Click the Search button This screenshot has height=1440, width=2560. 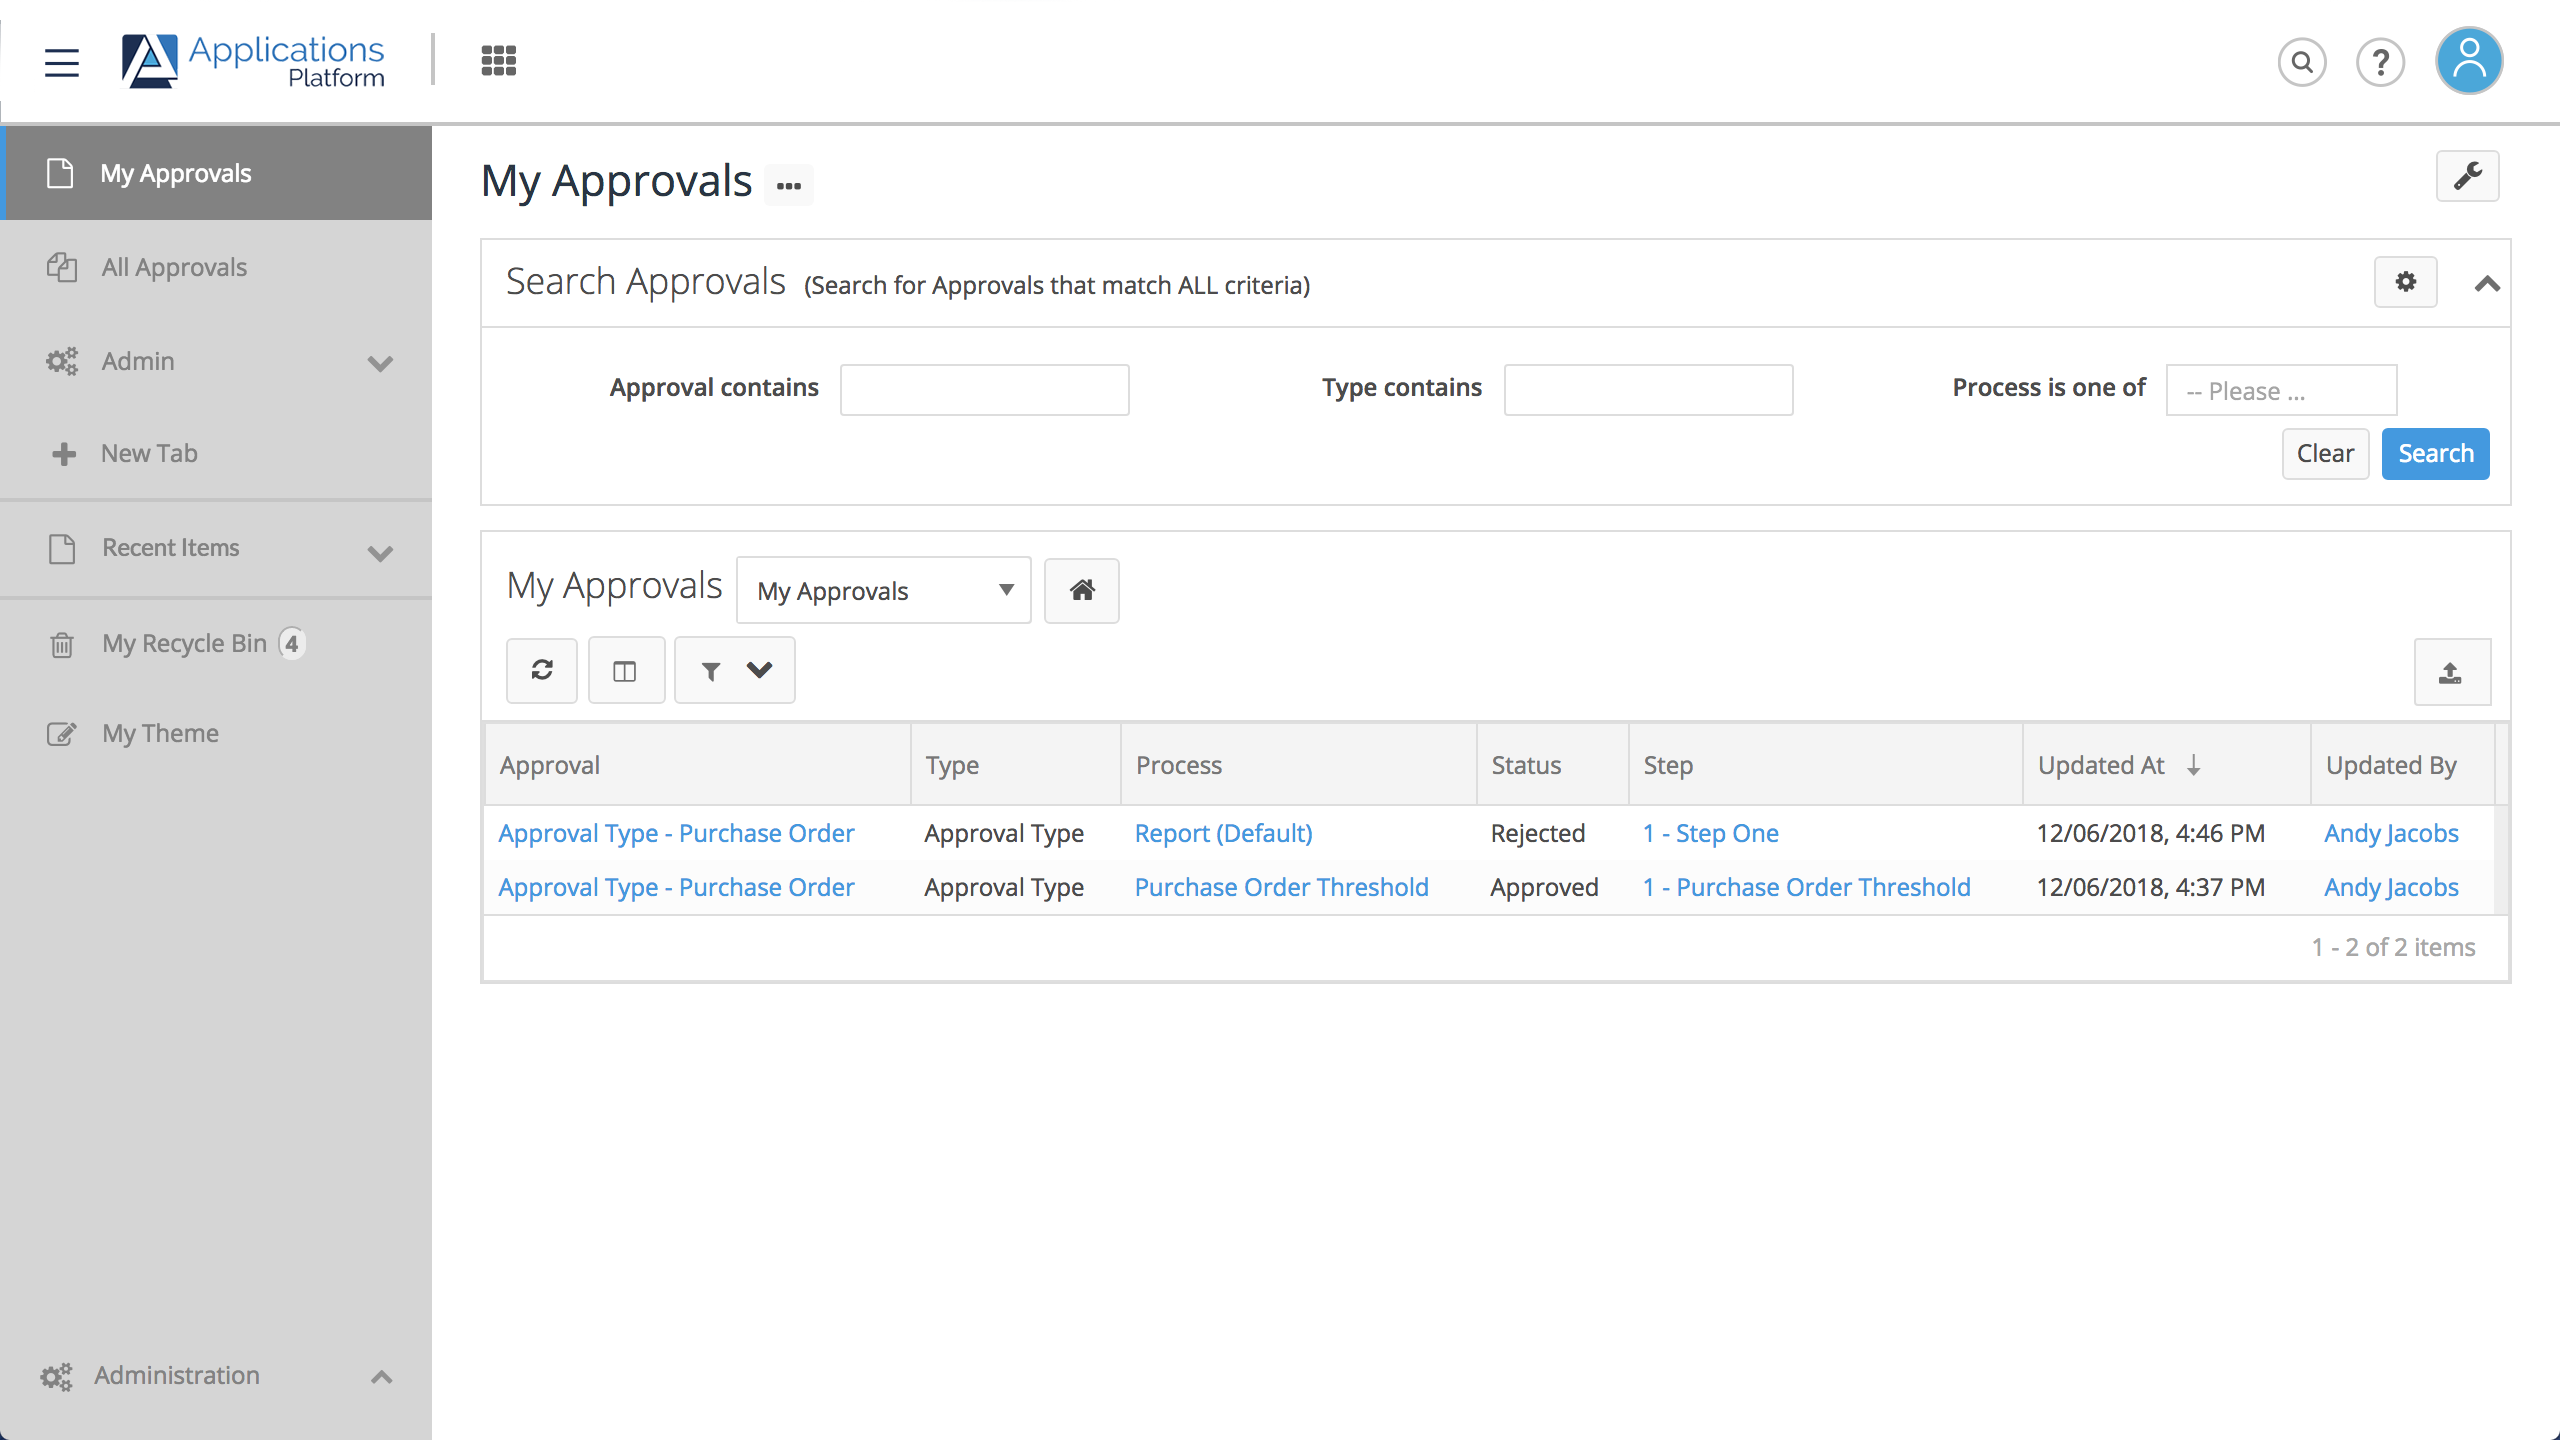(2434, 453)
